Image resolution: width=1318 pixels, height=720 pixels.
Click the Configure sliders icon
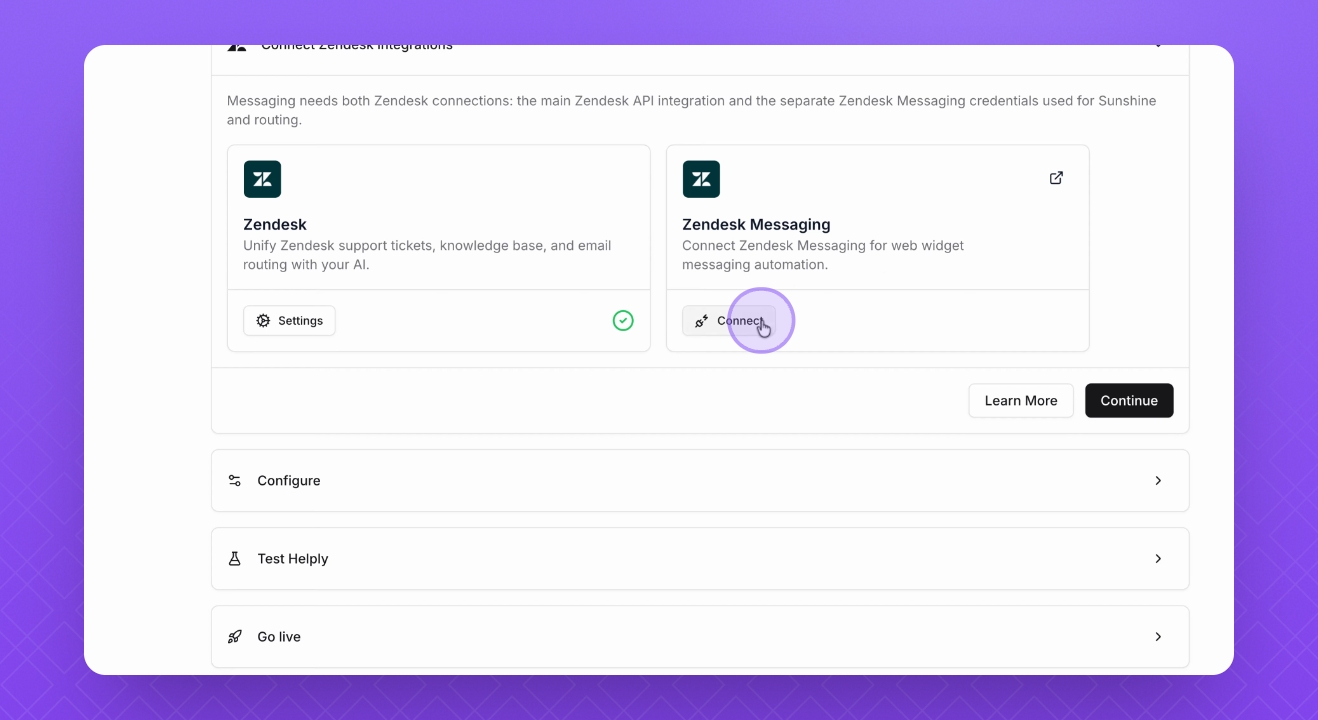tap(235, 481)
